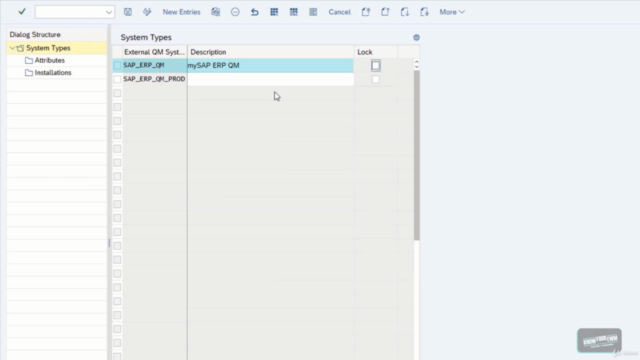Click the Dialog Structure panel header
This screenshot has width=640, height=360.
coord(56,35)
